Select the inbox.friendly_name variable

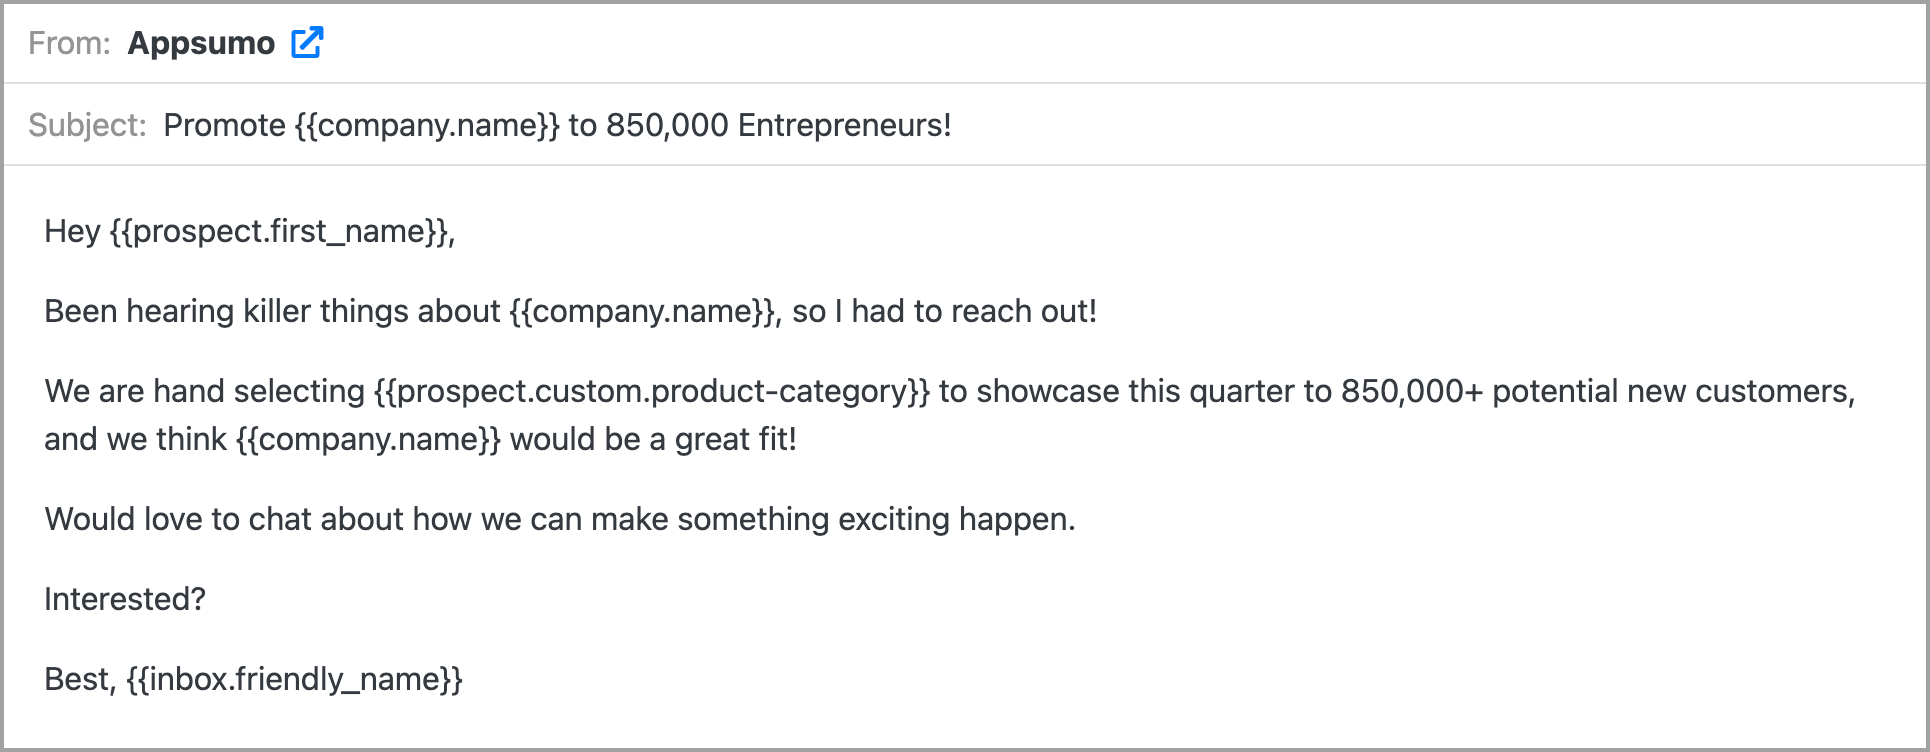[x=295, y=679]
